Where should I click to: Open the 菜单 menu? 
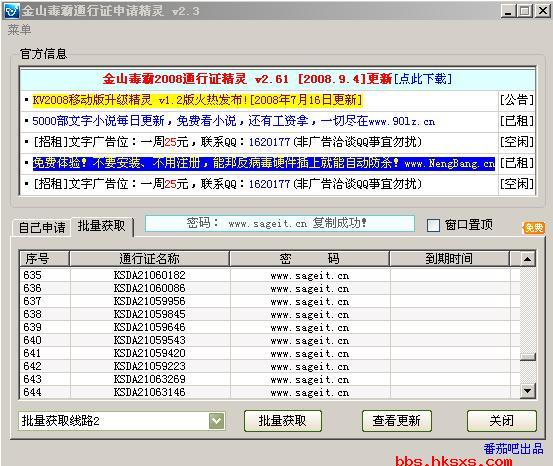(19, 30)
